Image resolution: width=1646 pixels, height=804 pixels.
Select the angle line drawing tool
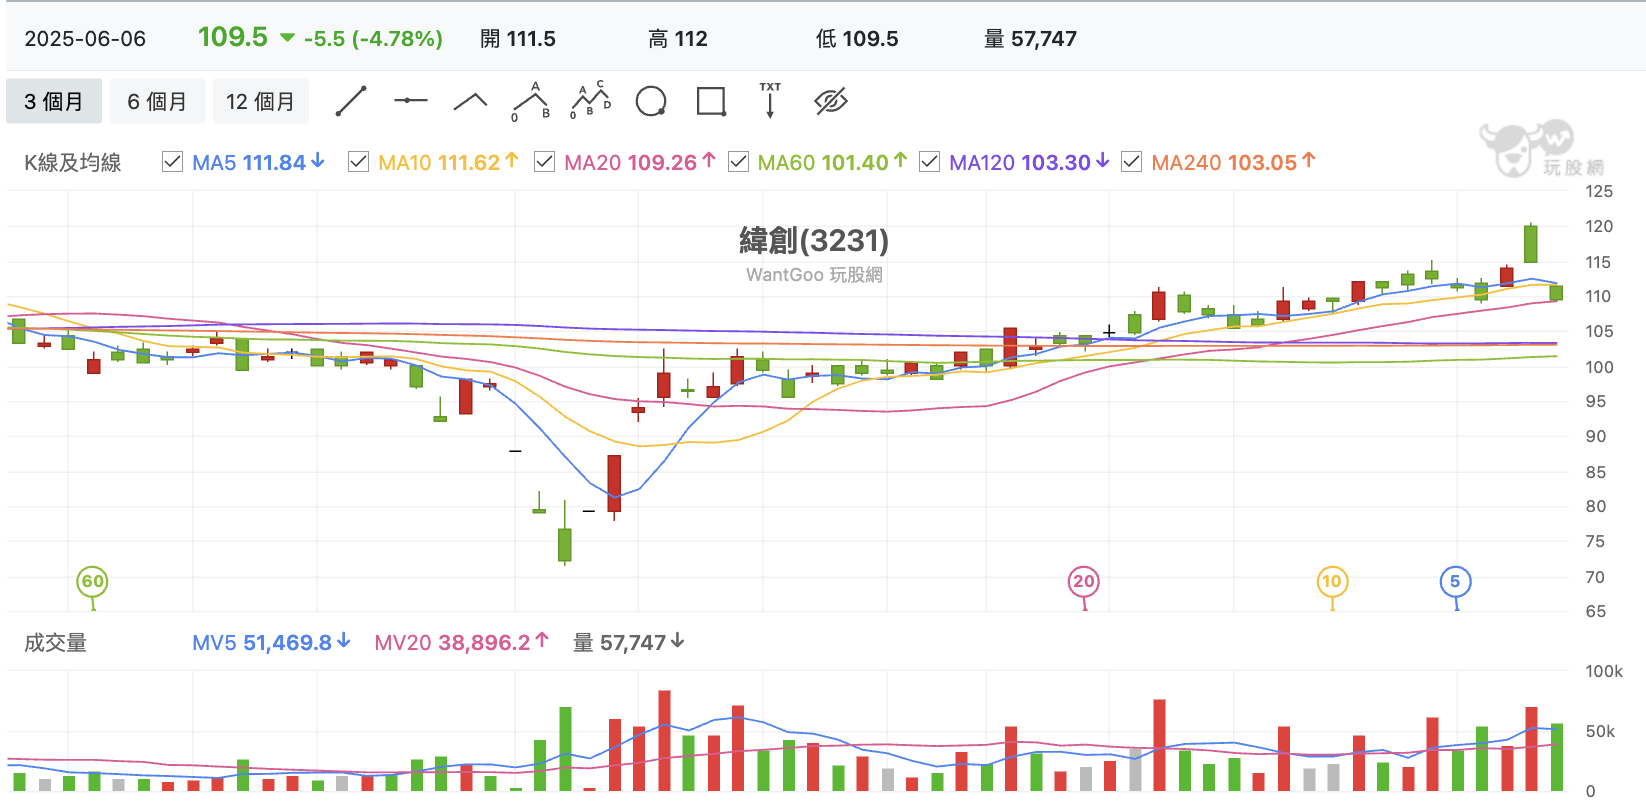[x=470, y=101]
